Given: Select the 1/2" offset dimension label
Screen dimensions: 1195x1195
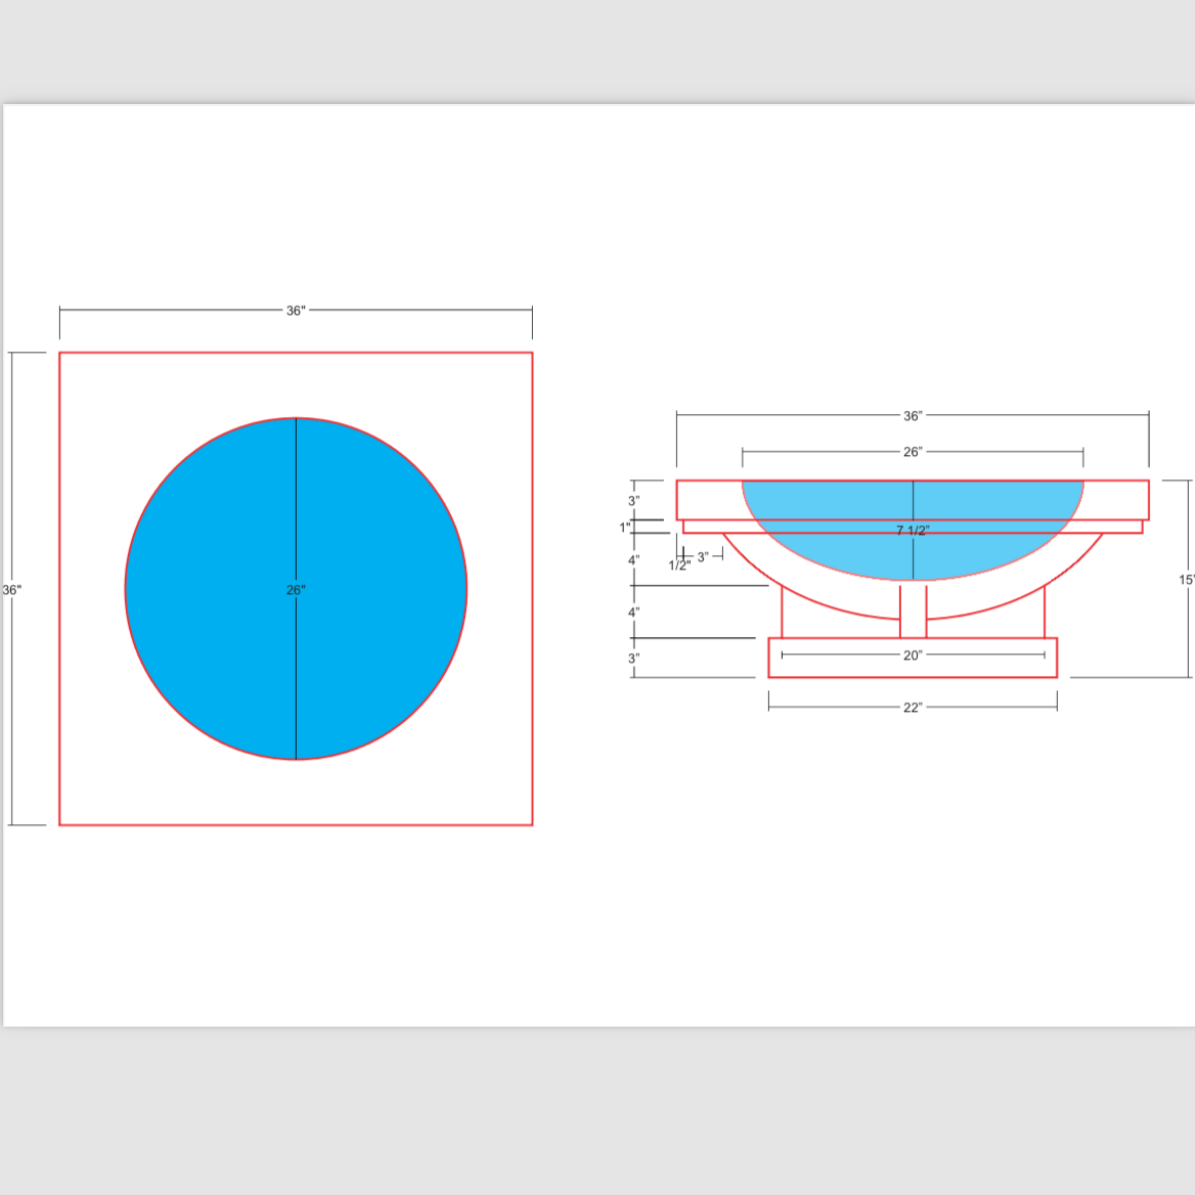Looking at the screenshot, I should pos(679,566).
